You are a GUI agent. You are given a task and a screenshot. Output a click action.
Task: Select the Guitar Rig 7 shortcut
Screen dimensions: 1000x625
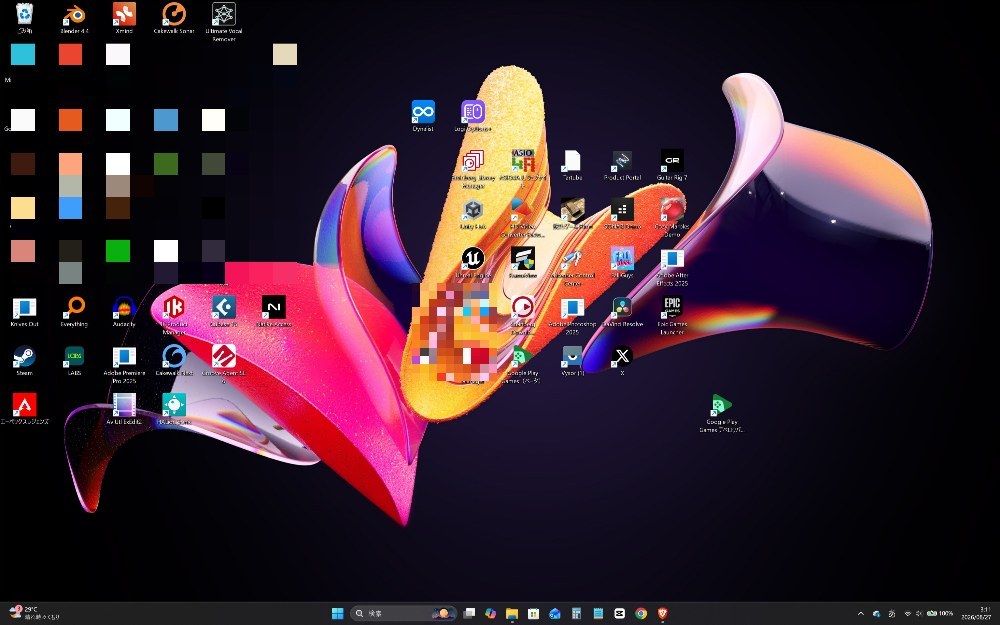[x=672, y=165]
